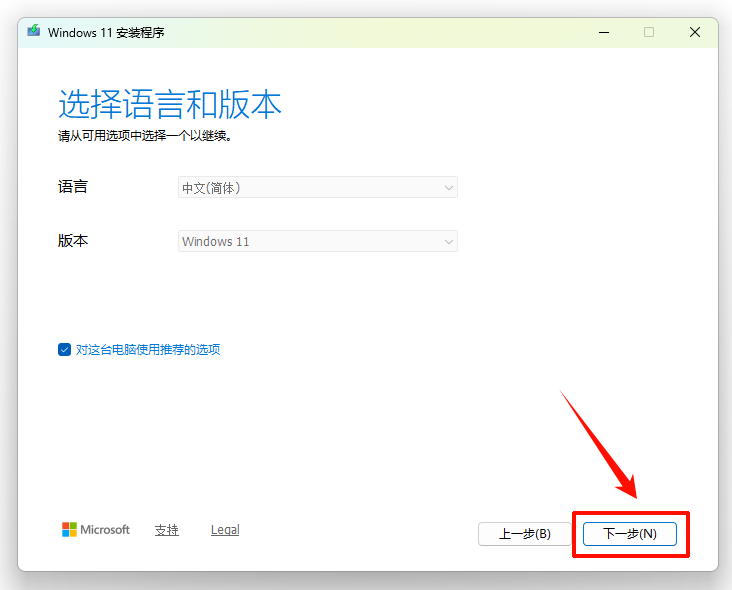Open the Legal link
The width and height of the screenshot is (732, 590).
(x=225, y=530)
